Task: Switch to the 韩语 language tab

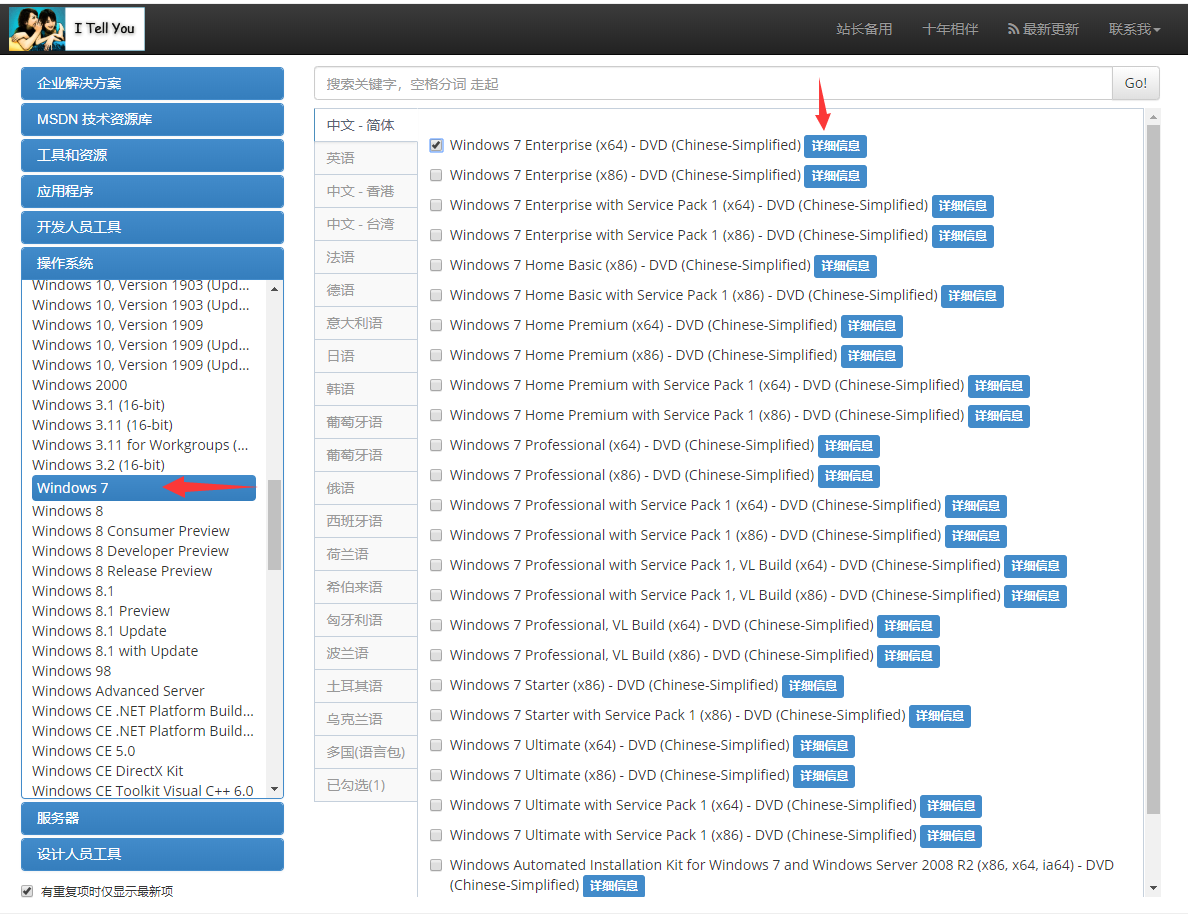Action: [x=366, y=389]
